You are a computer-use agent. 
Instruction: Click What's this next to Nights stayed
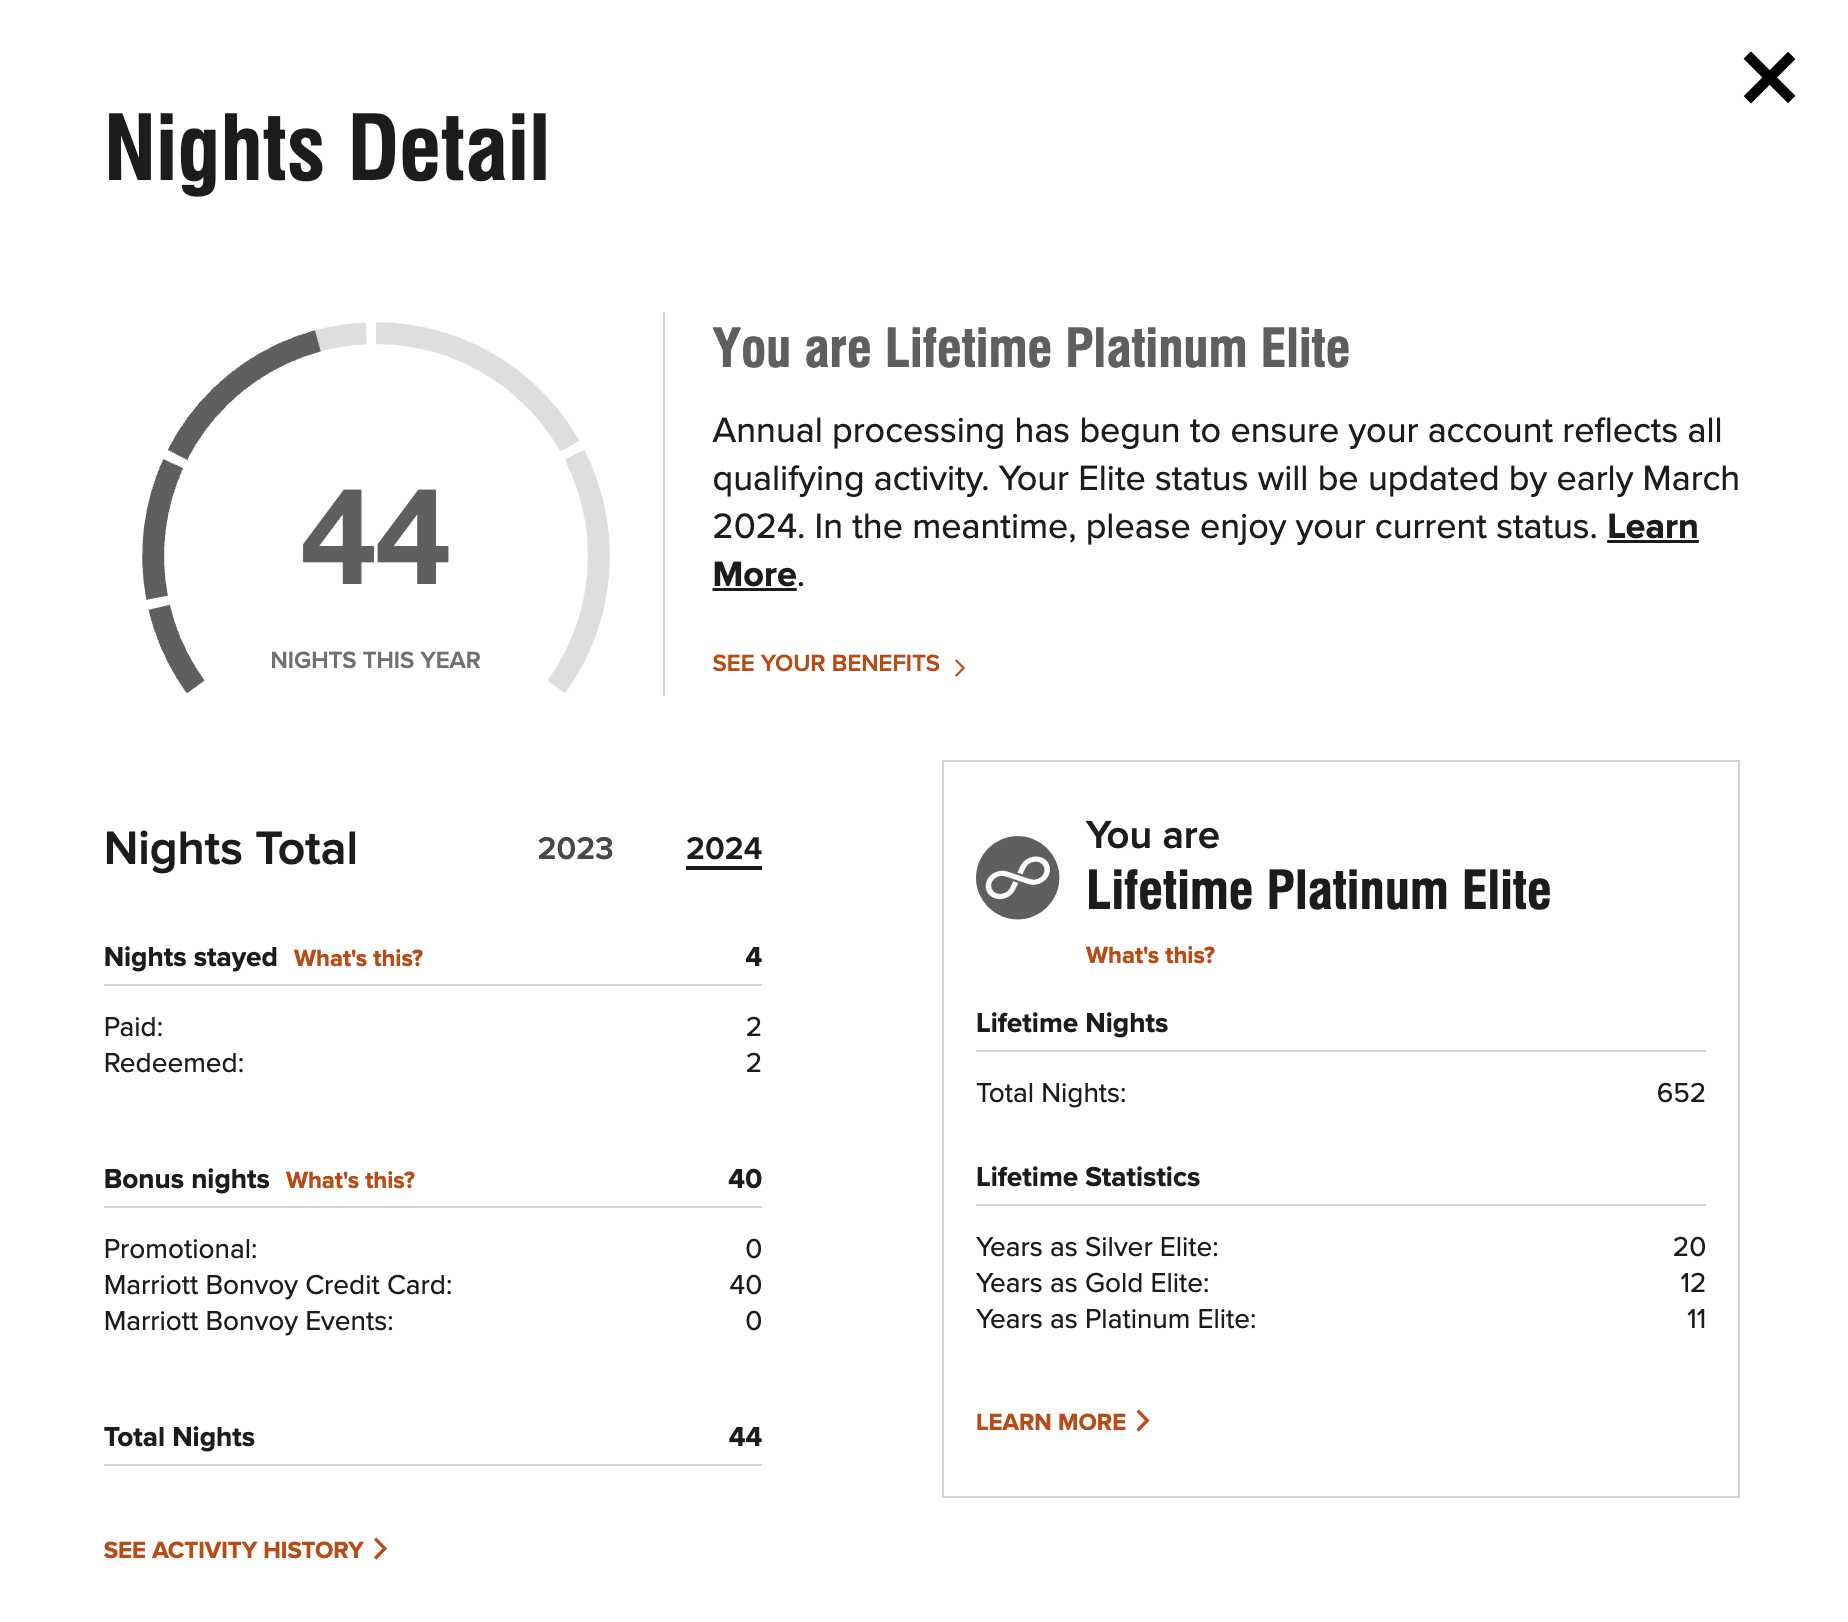[357, 958]
